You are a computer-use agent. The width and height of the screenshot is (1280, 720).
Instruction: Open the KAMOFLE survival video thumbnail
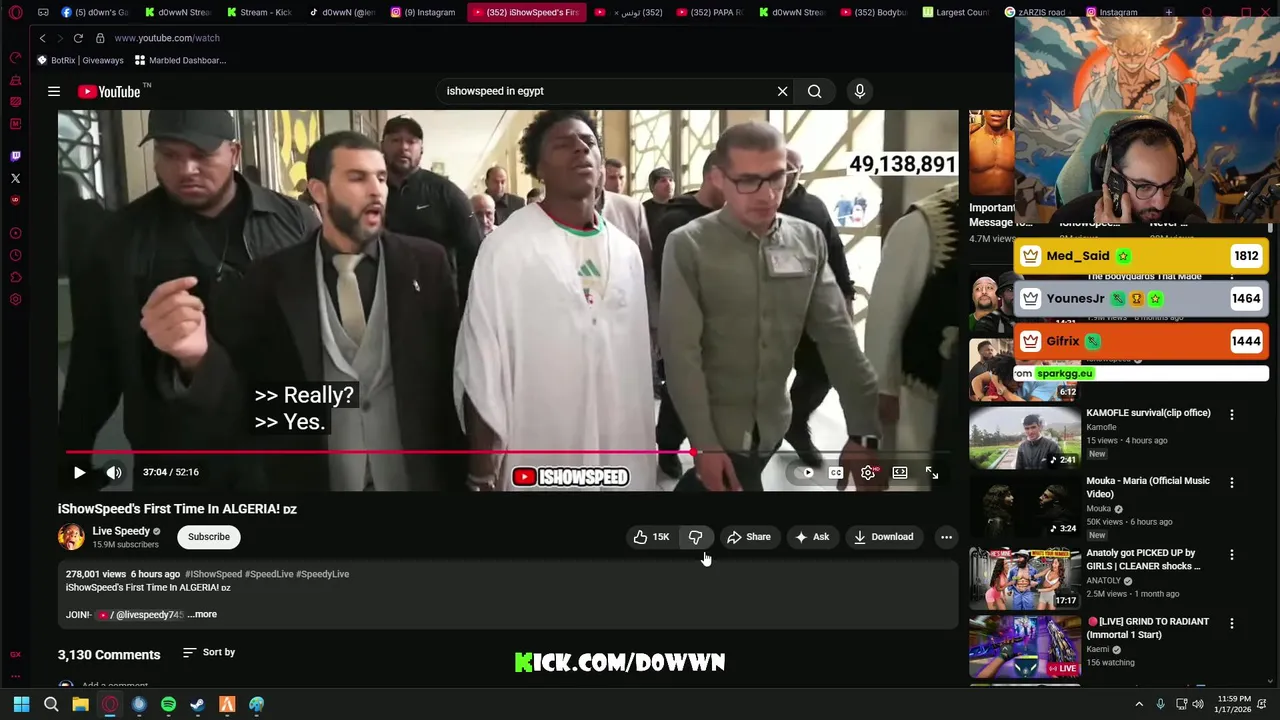coord(1024,436)
